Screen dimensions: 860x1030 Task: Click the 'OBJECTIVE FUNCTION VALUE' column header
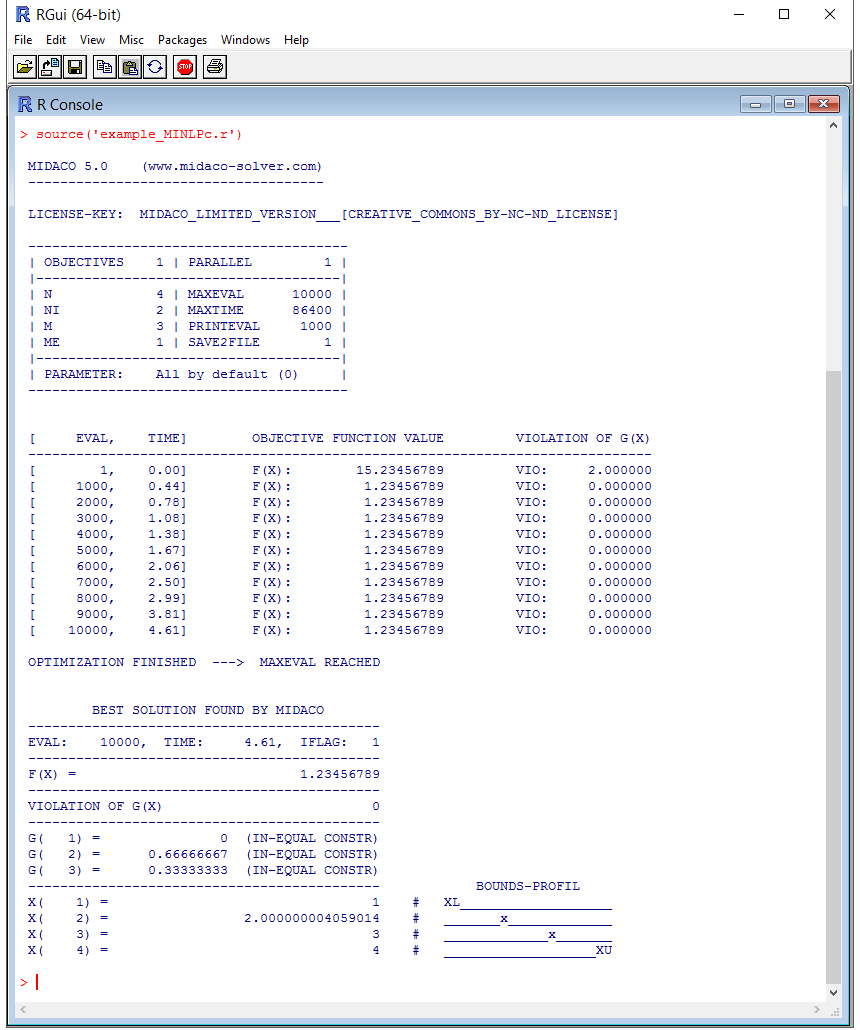[348, 438]
